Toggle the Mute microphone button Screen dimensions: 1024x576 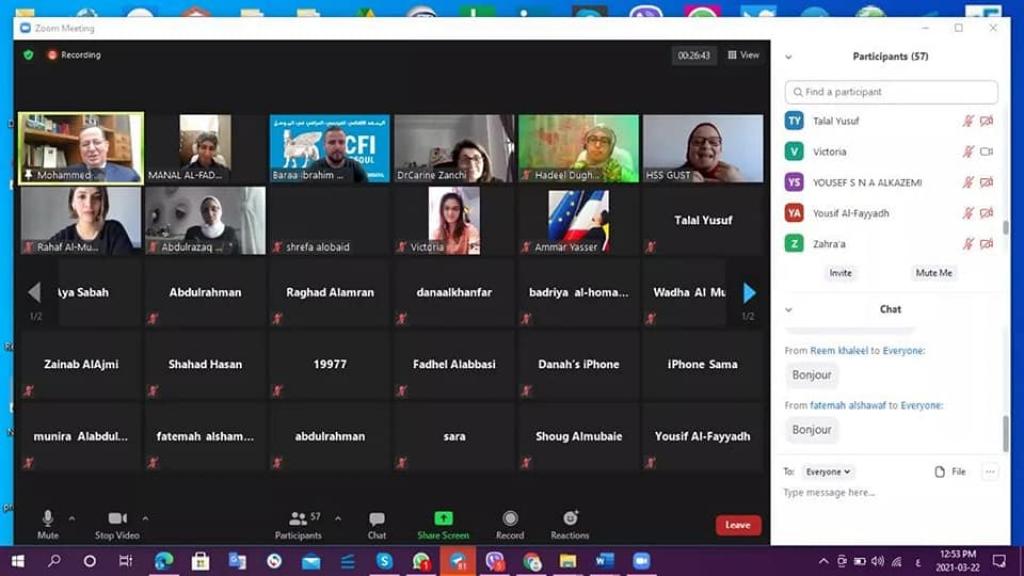tap(47, 518)
